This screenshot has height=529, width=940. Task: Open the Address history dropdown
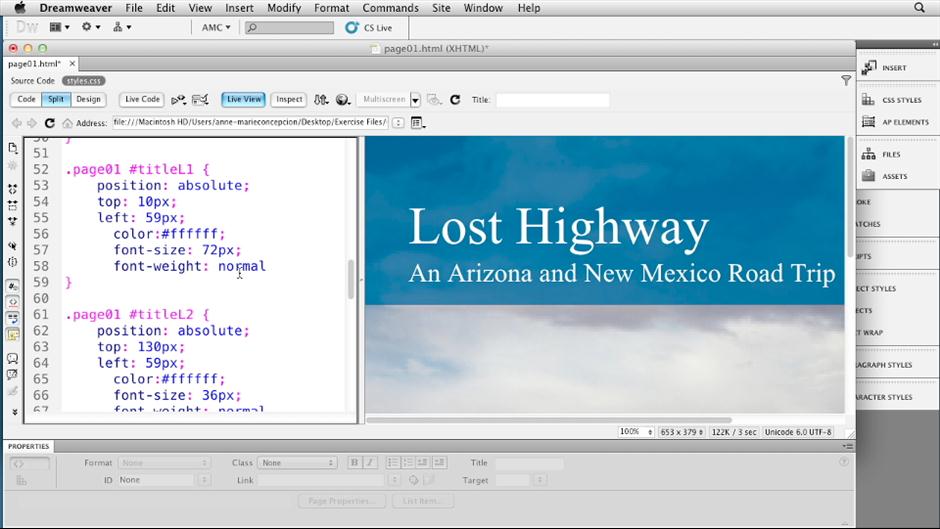398,123
